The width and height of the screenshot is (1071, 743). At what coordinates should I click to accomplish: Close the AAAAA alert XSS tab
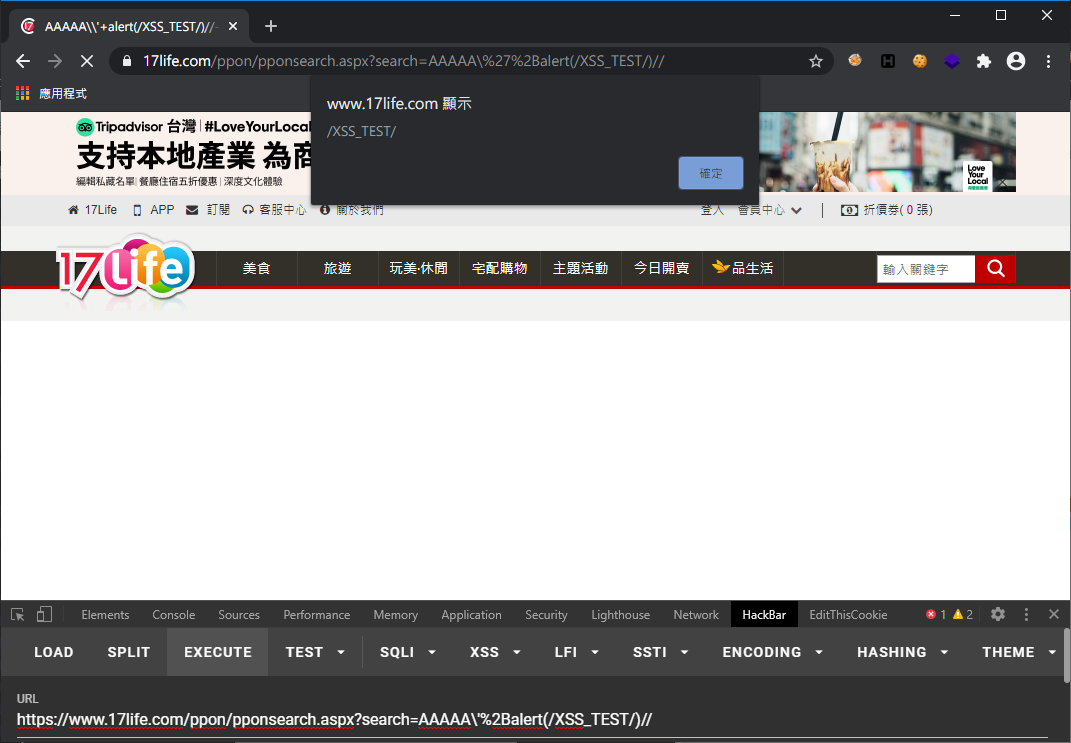click(x=233, y=26)
